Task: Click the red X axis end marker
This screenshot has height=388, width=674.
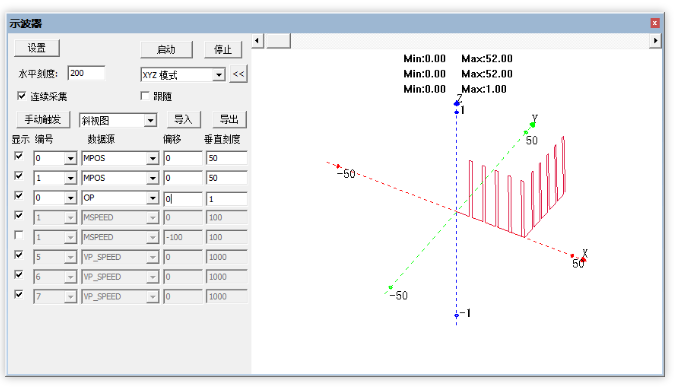Action: (583, 259)
